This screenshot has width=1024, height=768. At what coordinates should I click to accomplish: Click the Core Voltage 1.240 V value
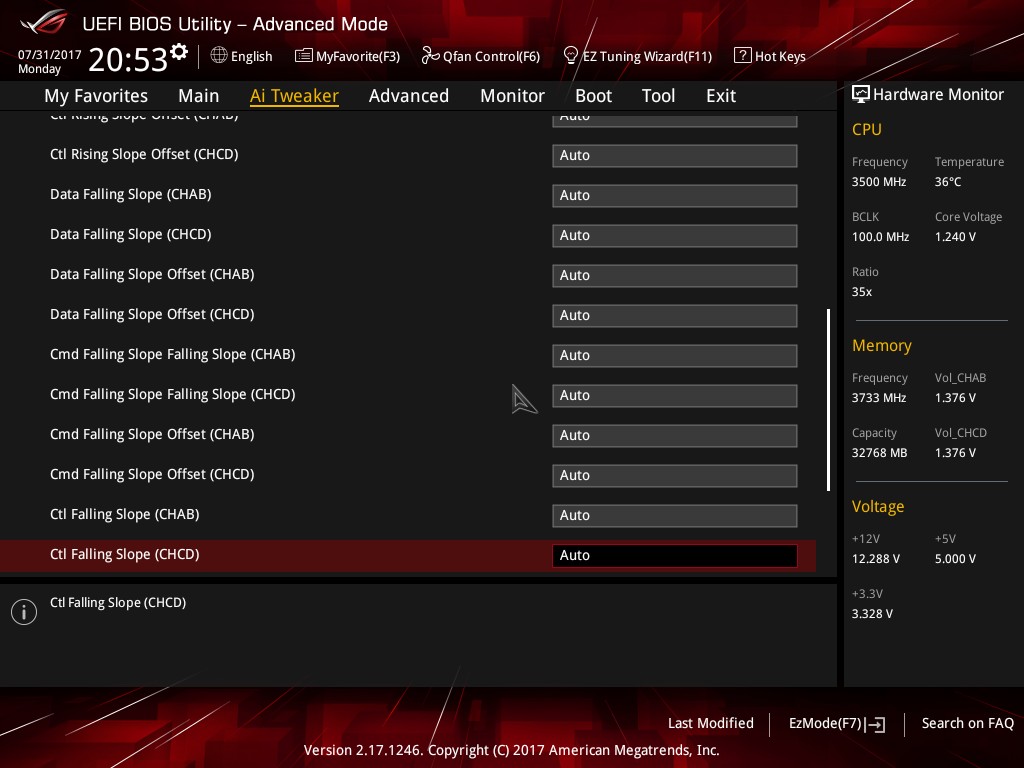point(955,237)
